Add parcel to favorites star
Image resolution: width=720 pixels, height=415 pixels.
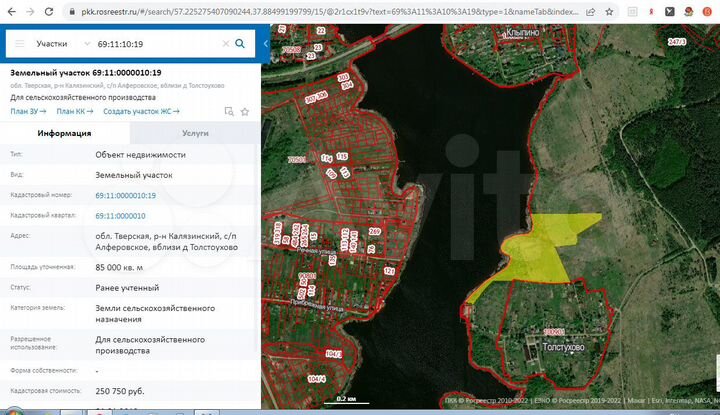(245, 111)
